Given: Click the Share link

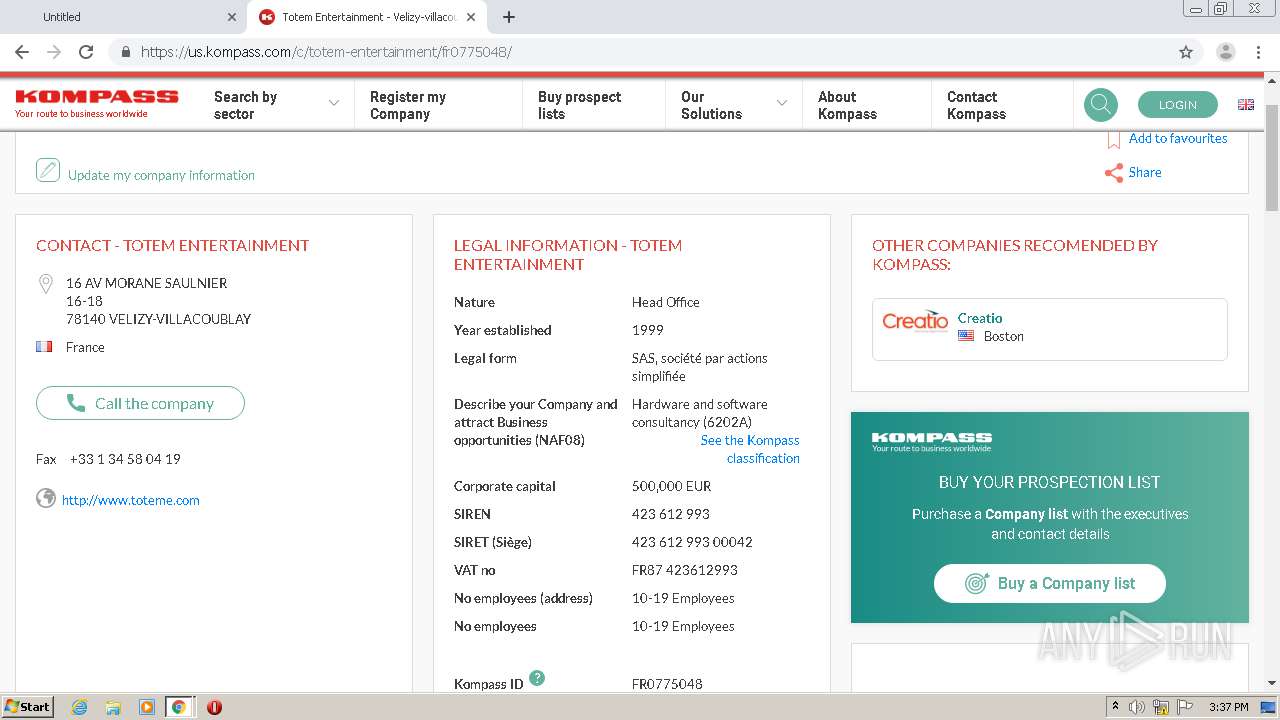Looking at the screenshot, I should click(x=1145, y=172).
